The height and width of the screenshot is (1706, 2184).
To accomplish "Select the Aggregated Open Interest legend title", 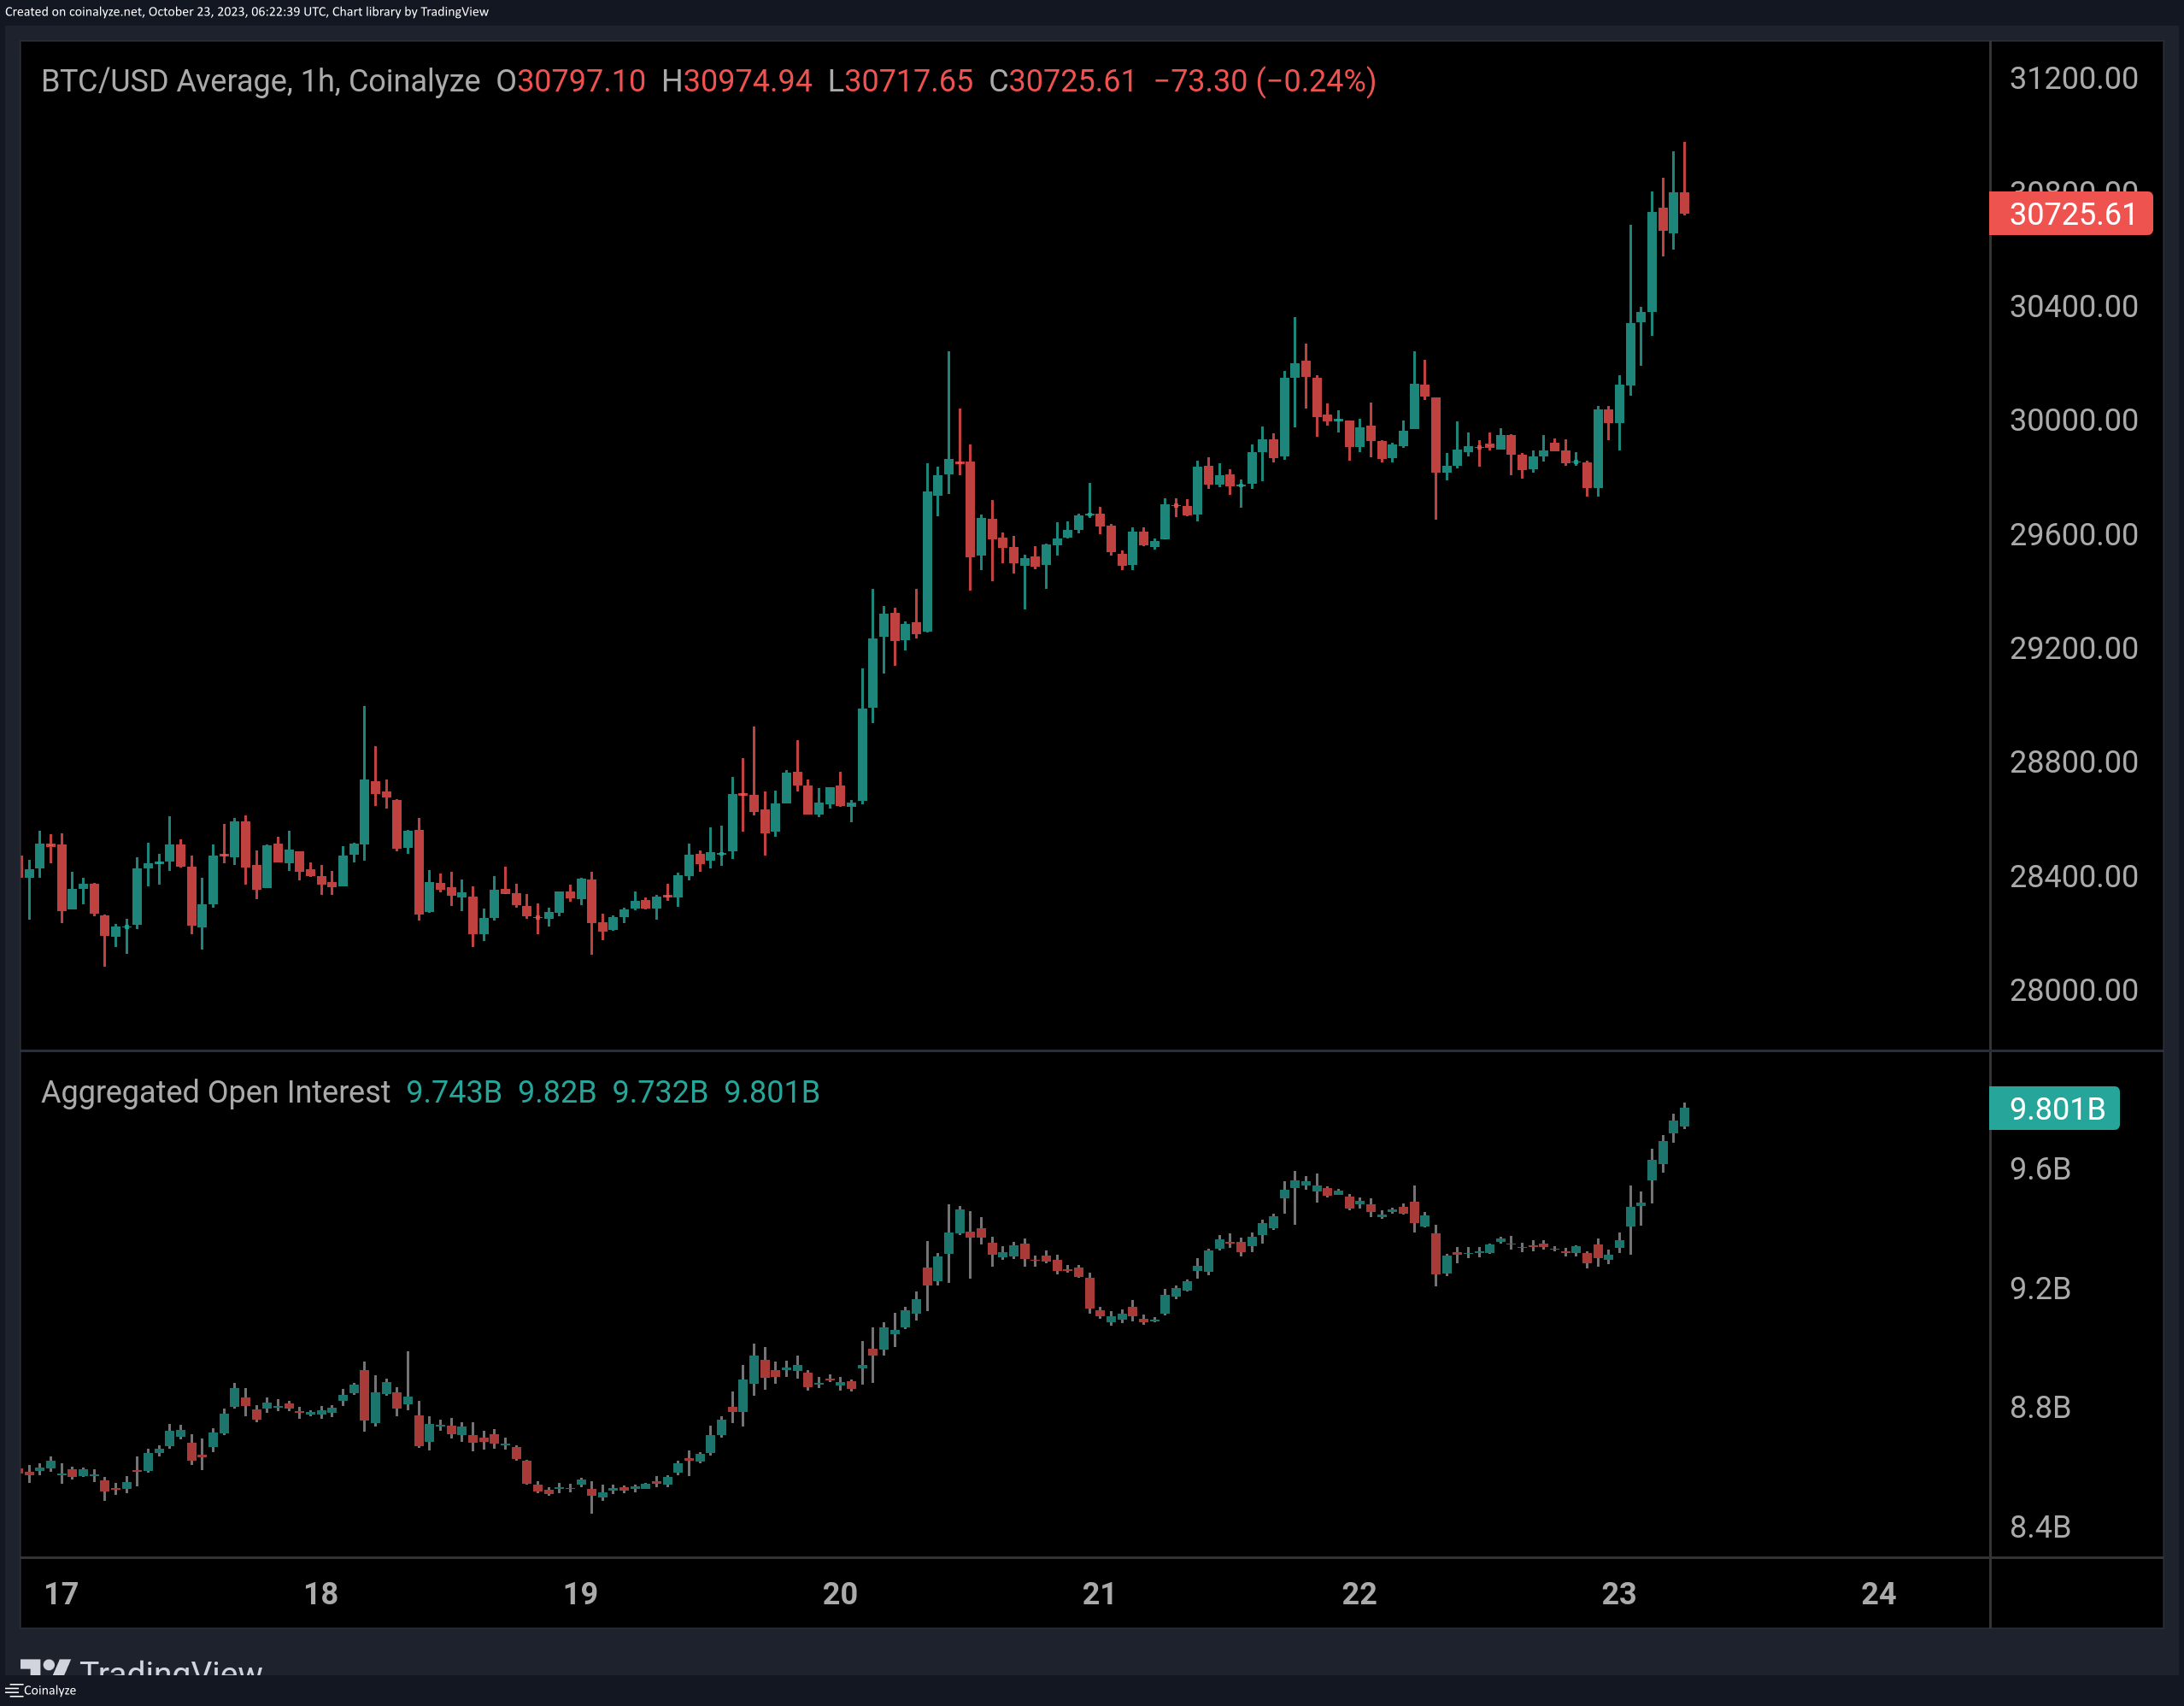I will (x=215, y=1092).
